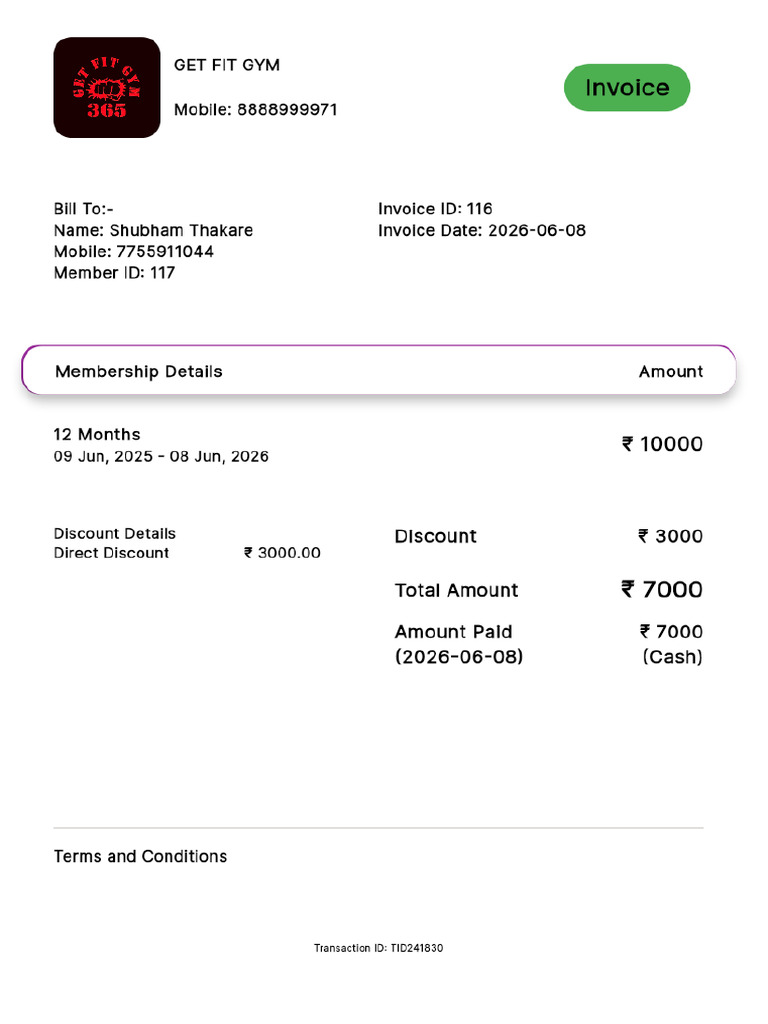Click the GET FIT GYM business name
The height and width of the screenshot is (1024, 768).
click(227, 65)
